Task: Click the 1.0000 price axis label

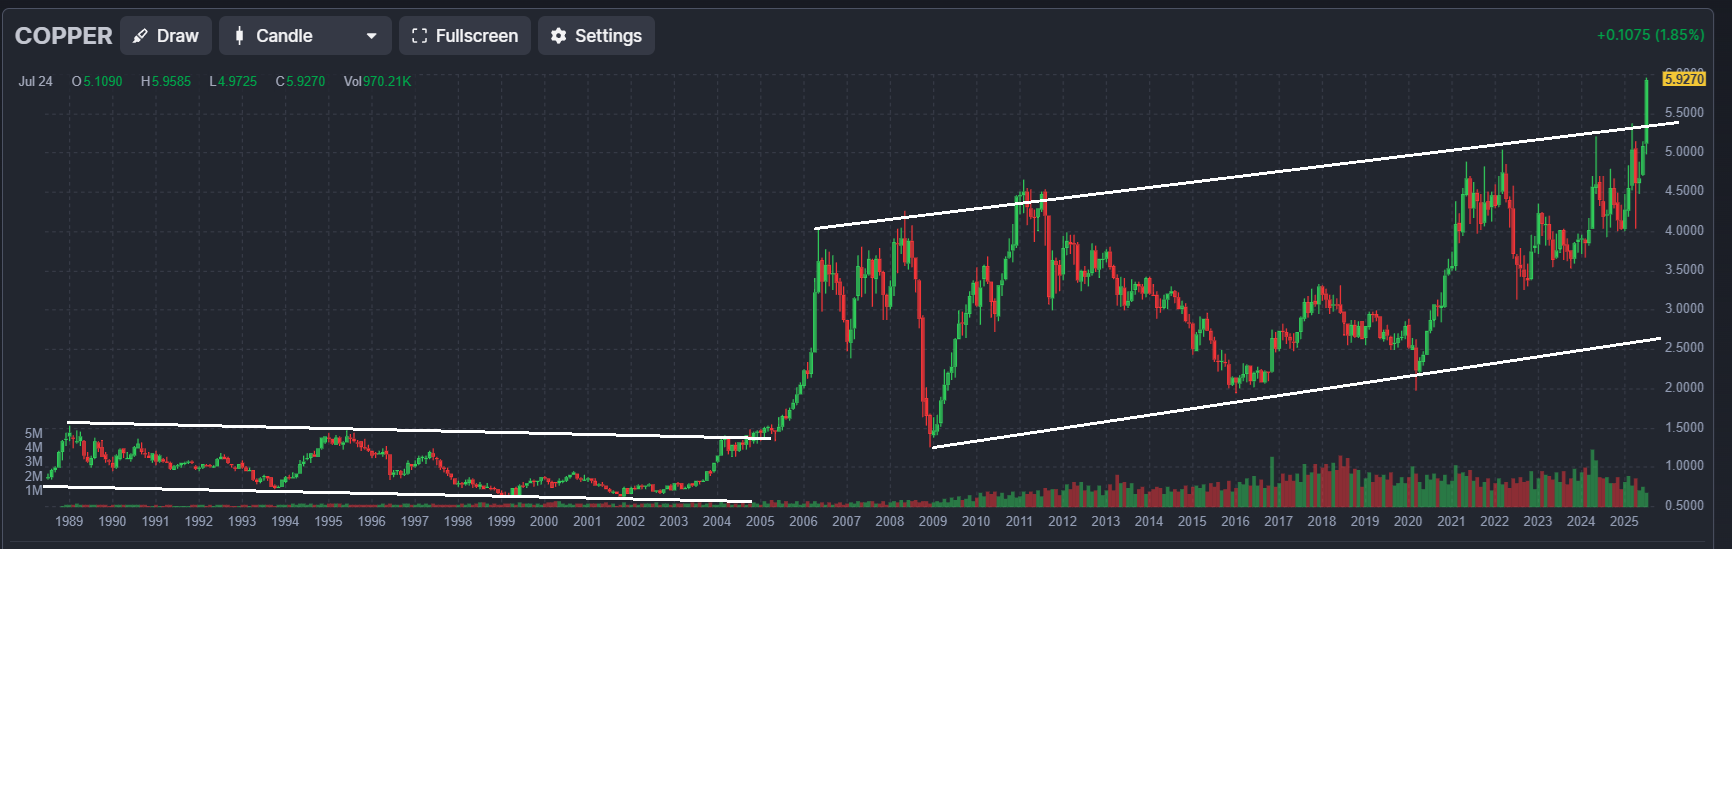Action: pos(1684,466)
